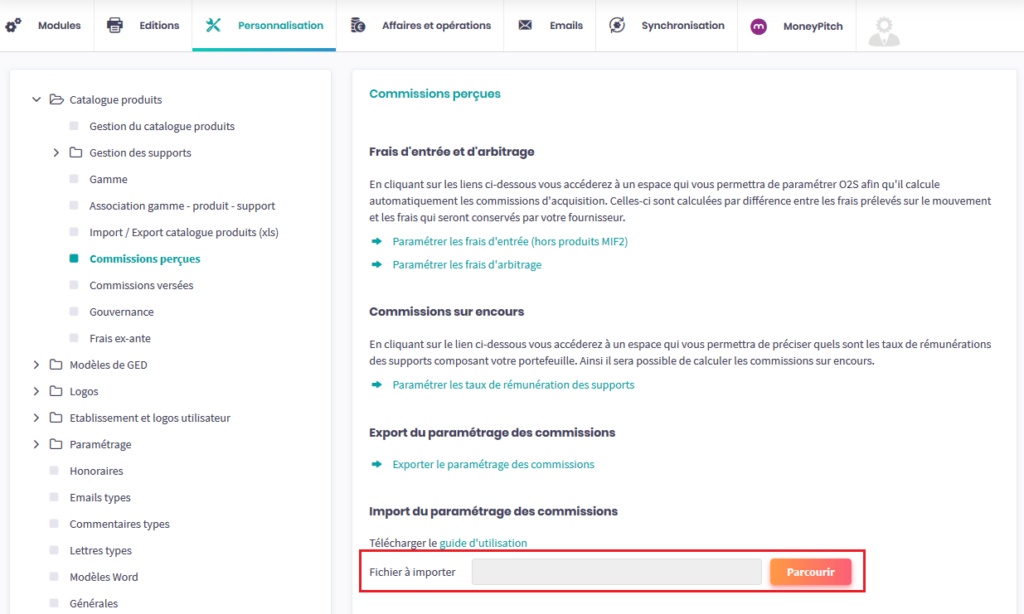The width and height of the screenshot is (1024, 614).
Task: Click the Editions printer icon
Action: (115, 25)
